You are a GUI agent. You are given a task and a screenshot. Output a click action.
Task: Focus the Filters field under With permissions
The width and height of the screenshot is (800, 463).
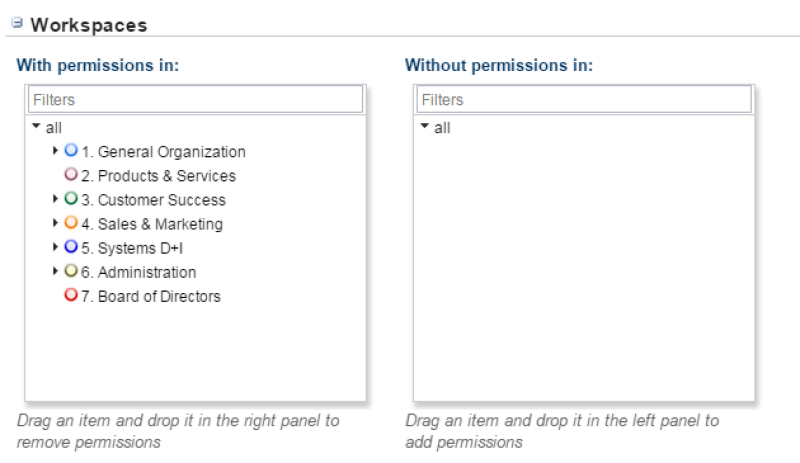tap(195, 100)
